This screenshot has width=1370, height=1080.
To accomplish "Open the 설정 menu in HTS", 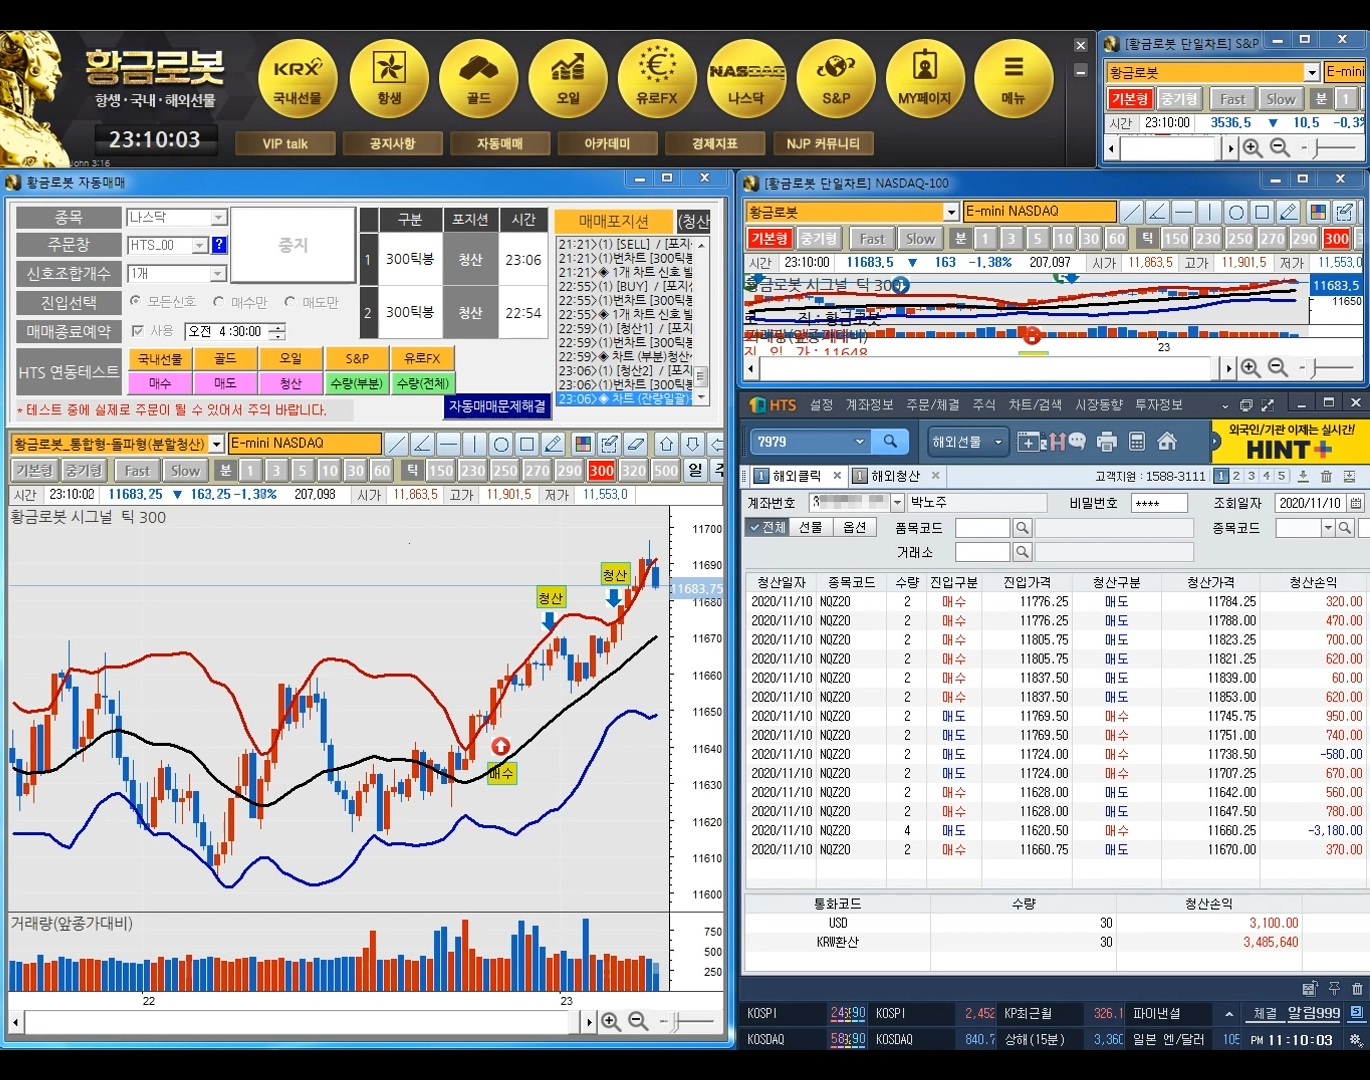I will [x=821, y=405].
